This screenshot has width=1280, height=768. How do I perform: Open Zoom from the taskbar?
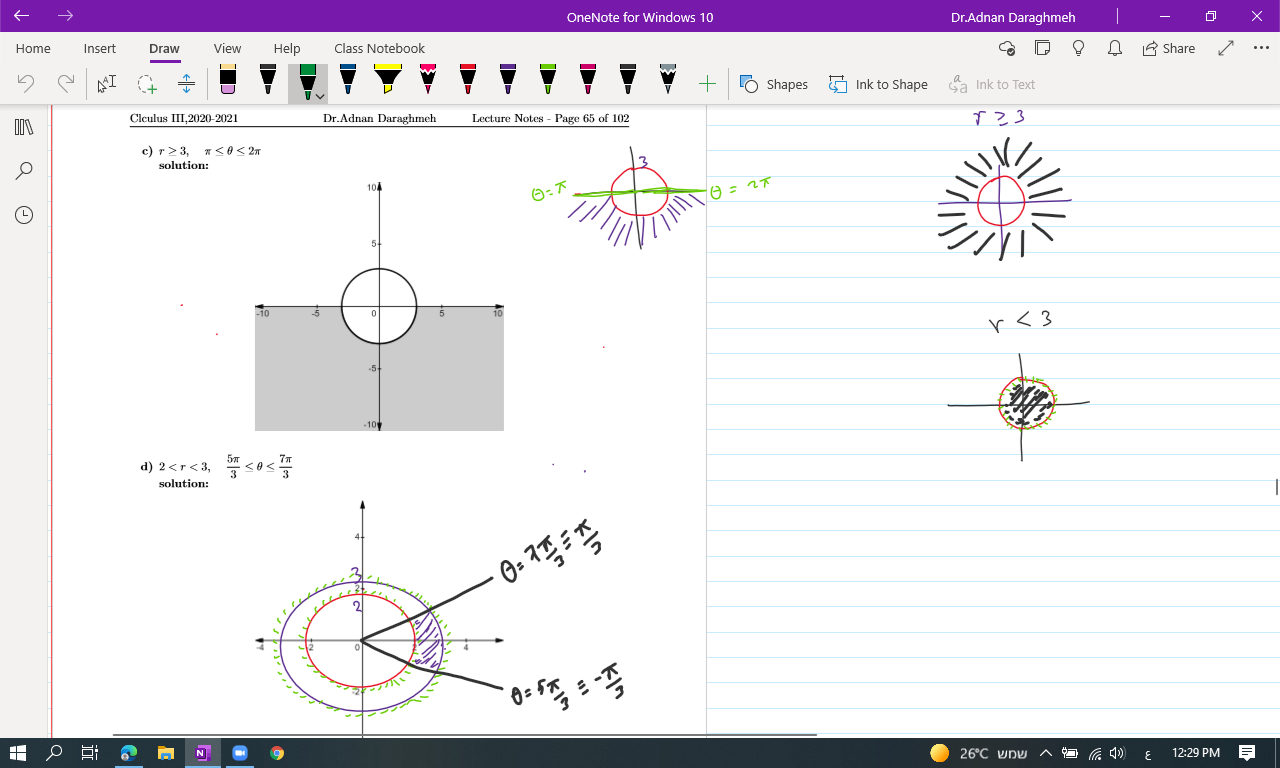pos(239,753)
